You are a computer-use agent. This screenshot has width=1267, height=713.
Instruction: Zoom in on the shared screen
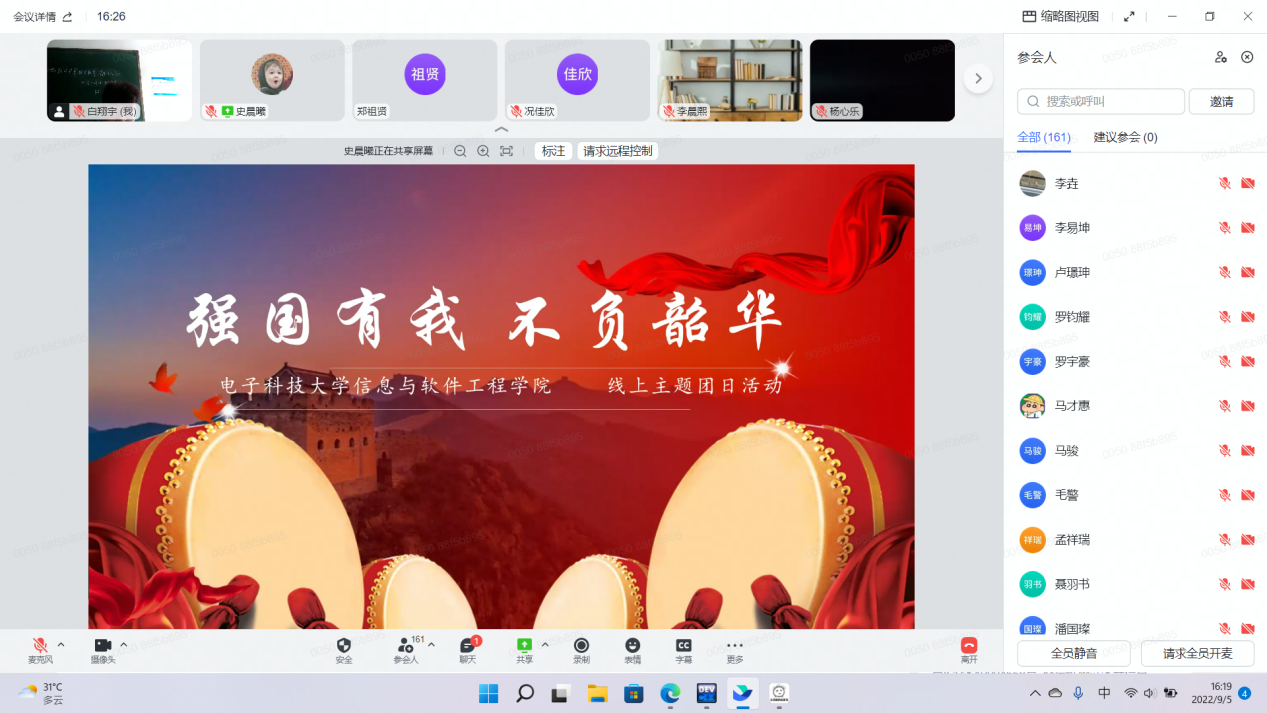coord(483,151)
